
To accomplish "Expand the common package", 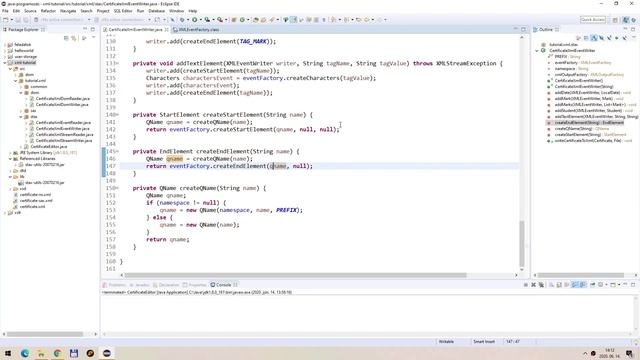I will [21, 87].
